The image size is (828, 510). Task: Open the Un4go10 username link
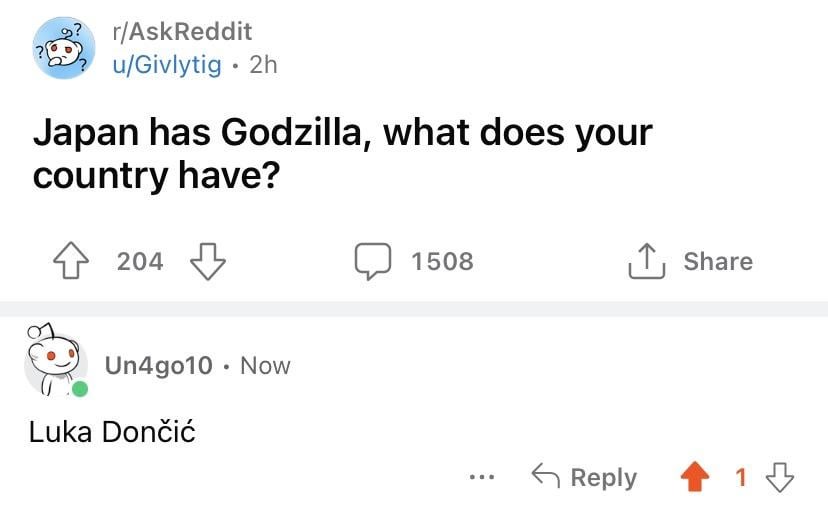[158, 366]
